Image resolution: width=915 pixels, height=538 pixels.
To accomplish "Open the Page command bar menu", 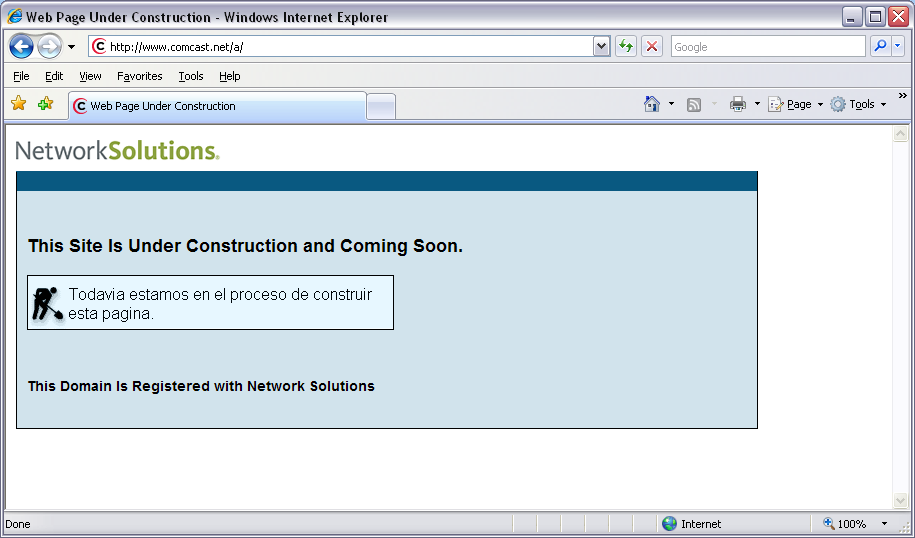I will 796,104.
